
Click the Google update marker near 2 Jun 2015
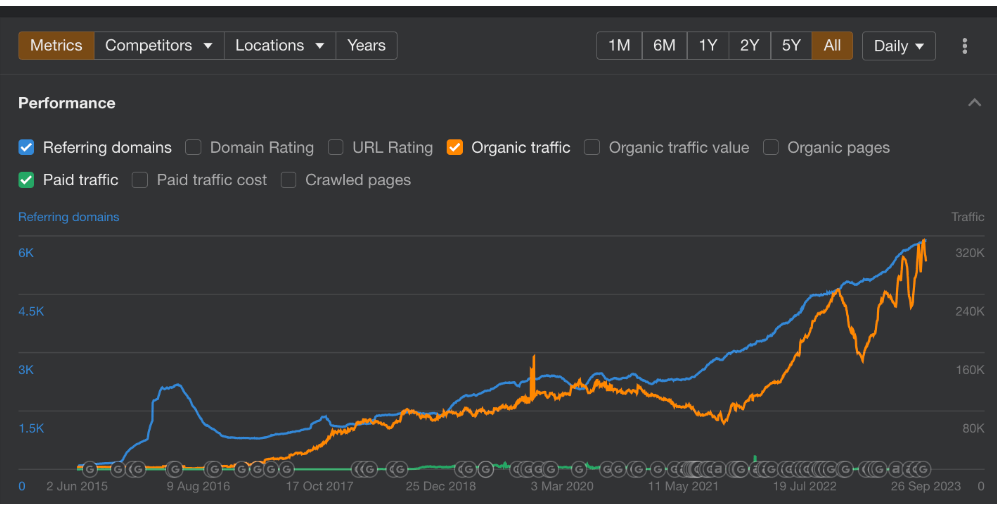tap(90, 470)
